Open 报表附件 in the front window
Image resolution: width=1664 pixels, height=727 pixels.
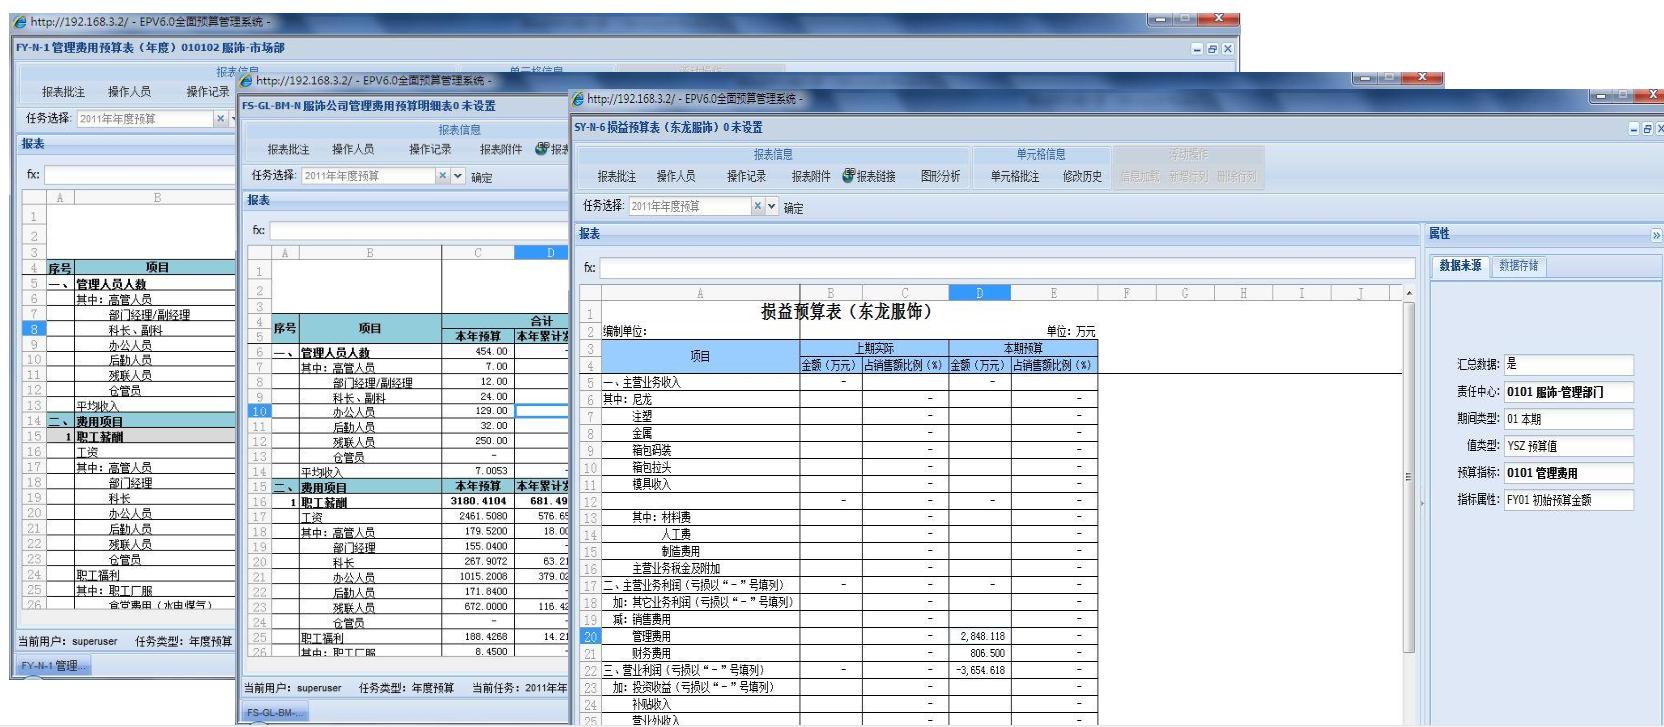(811, 177)
